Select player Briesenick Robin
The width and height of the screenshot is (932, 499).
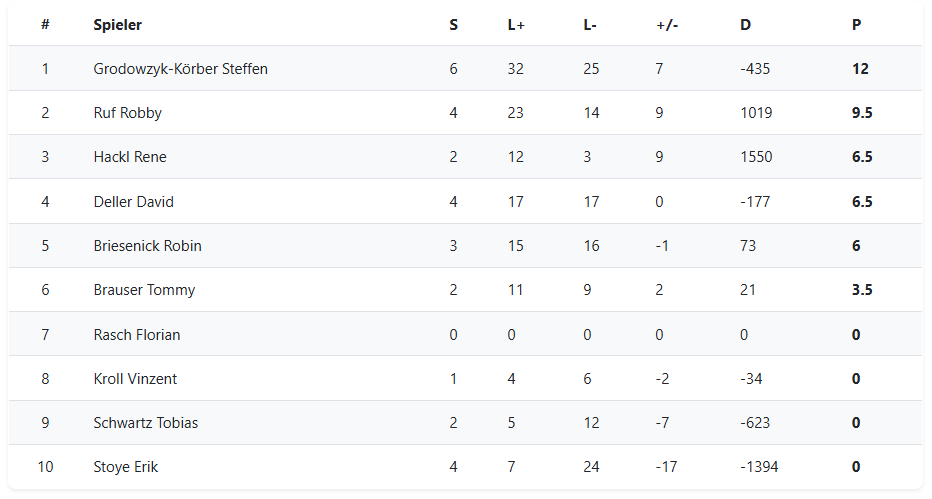147,246
